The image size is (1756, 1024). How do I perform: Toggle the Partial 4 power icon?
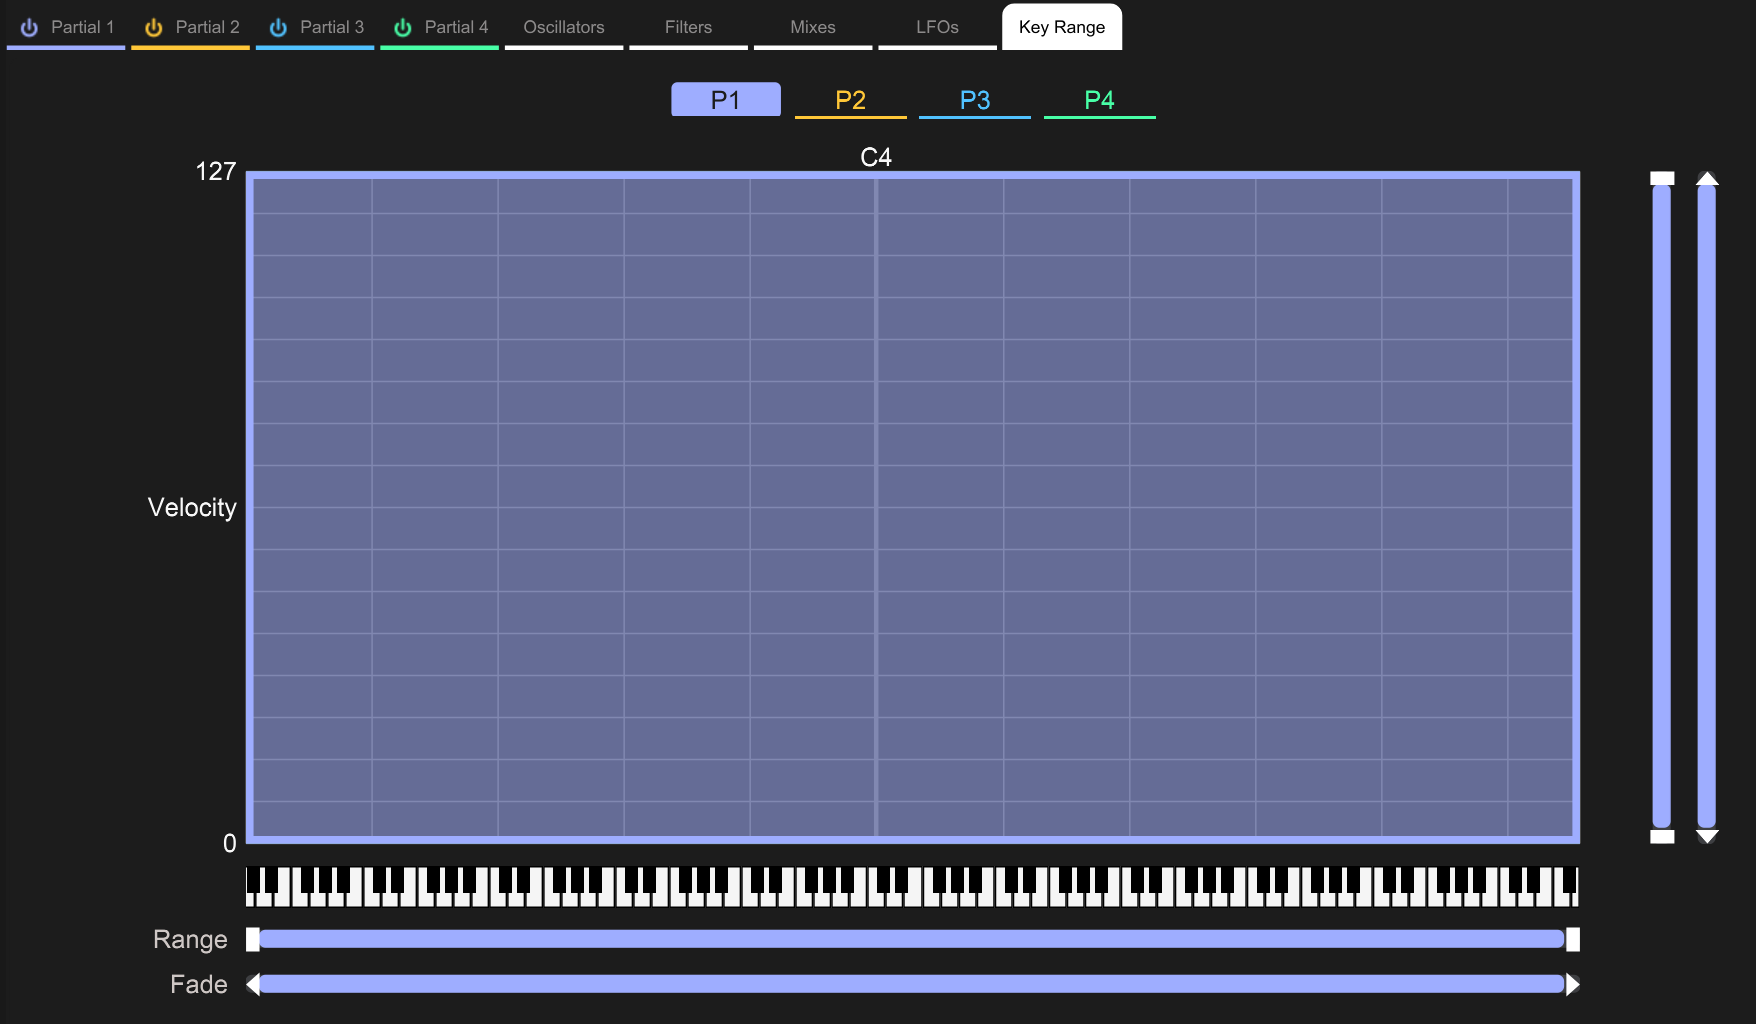402,28
